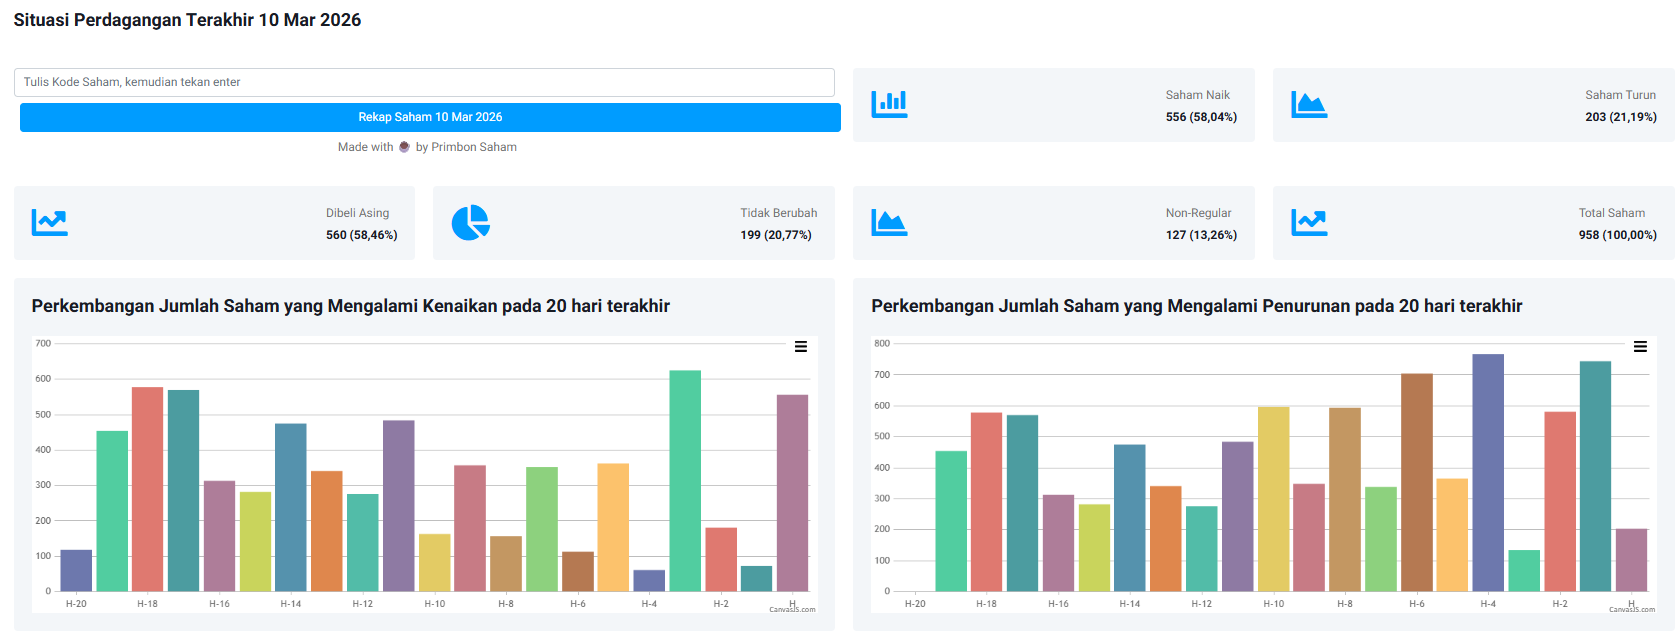Click the Dibeli Asing trend line icon
Screen dimensions: 1680x639
click(x=49, y=222)
